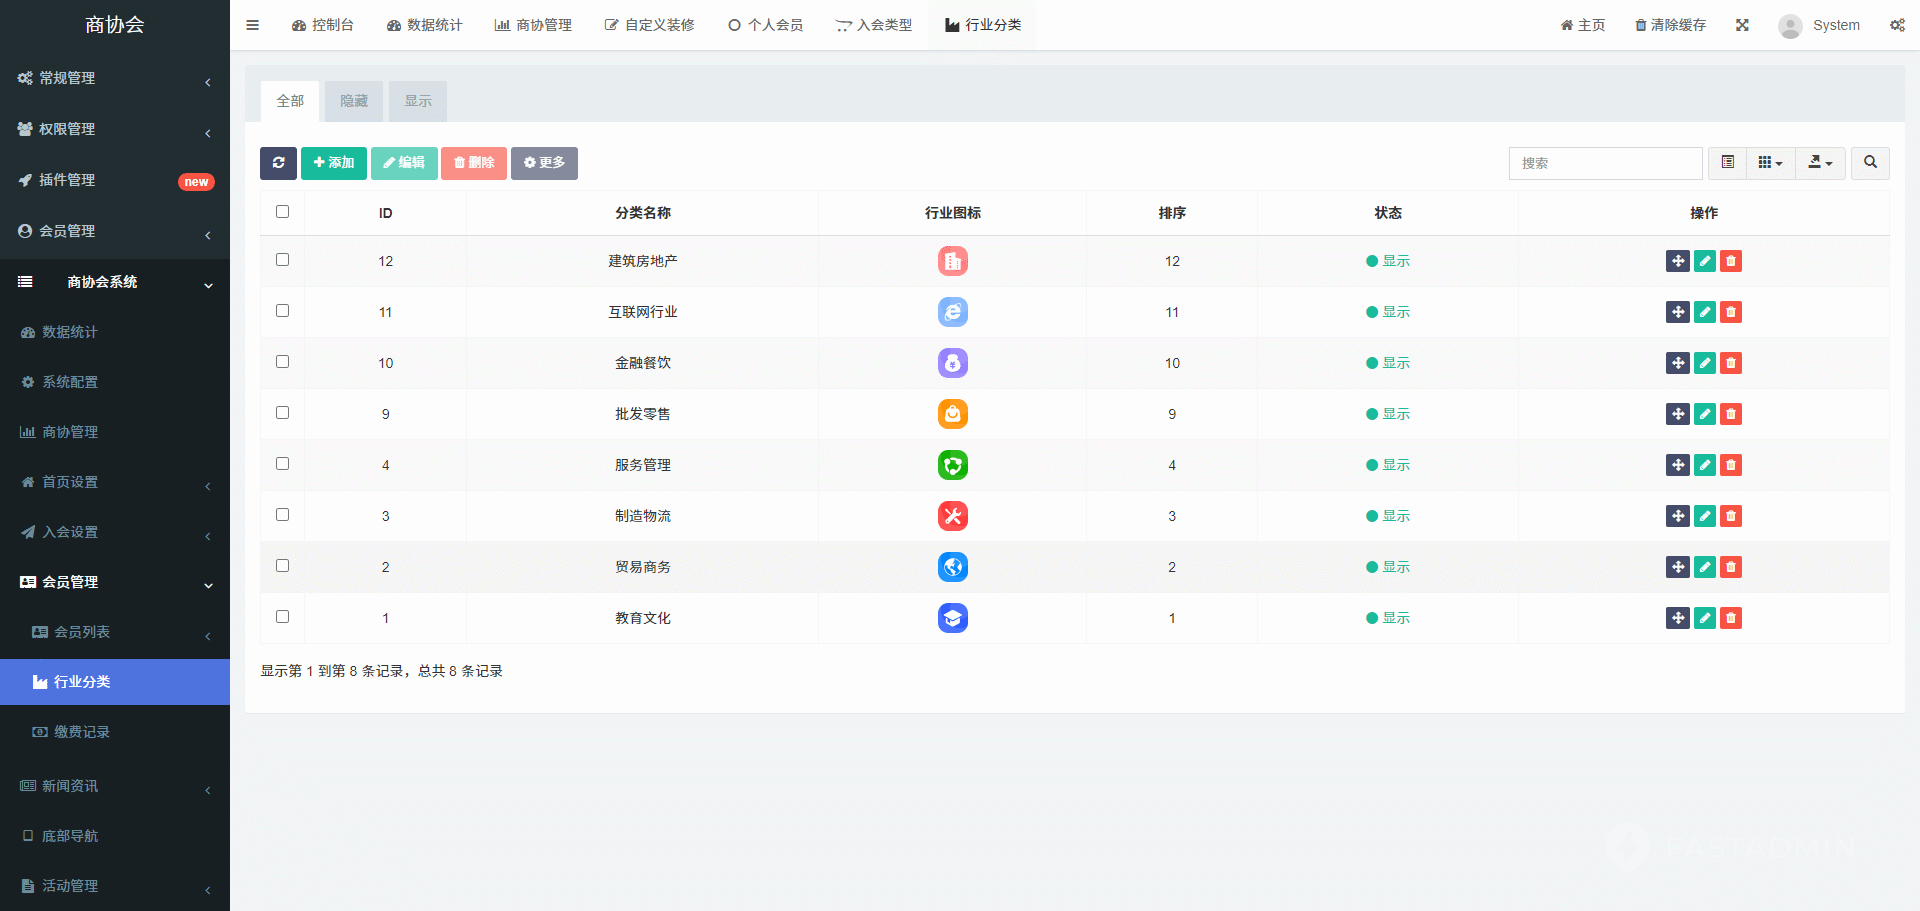The image size is (1920, 911).
Task: Click the search magnifier icon button
Action: click(x=1870, y=163)
